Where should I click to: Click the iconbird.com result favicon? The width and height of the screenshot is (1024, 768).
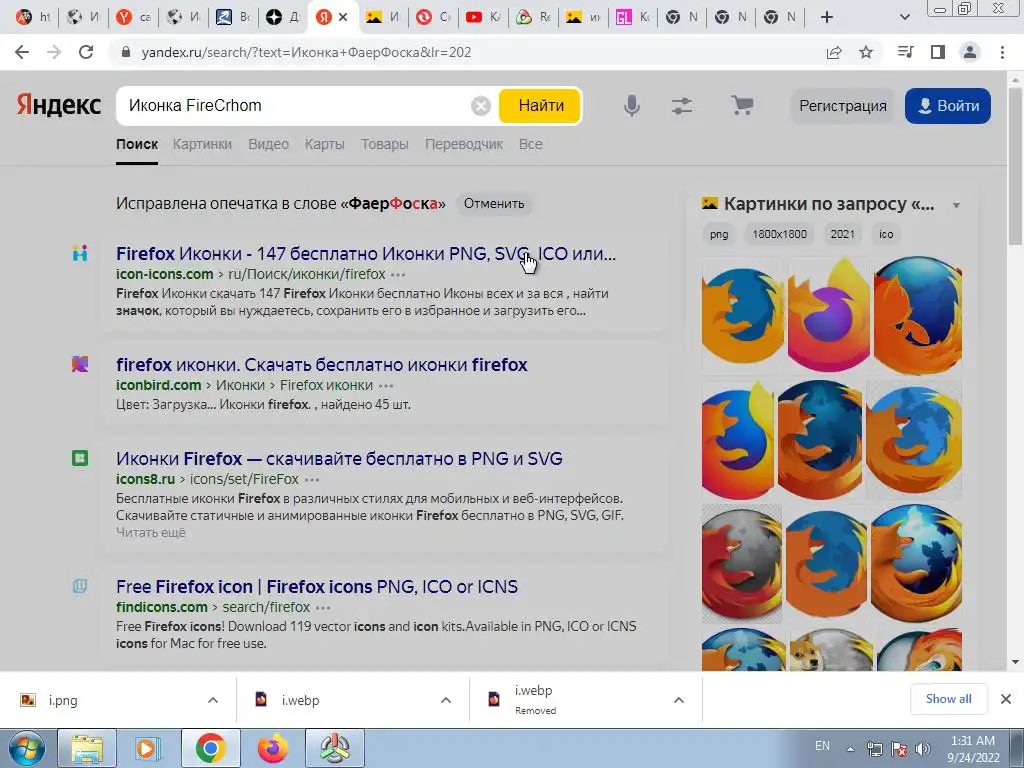coord(80,364)
